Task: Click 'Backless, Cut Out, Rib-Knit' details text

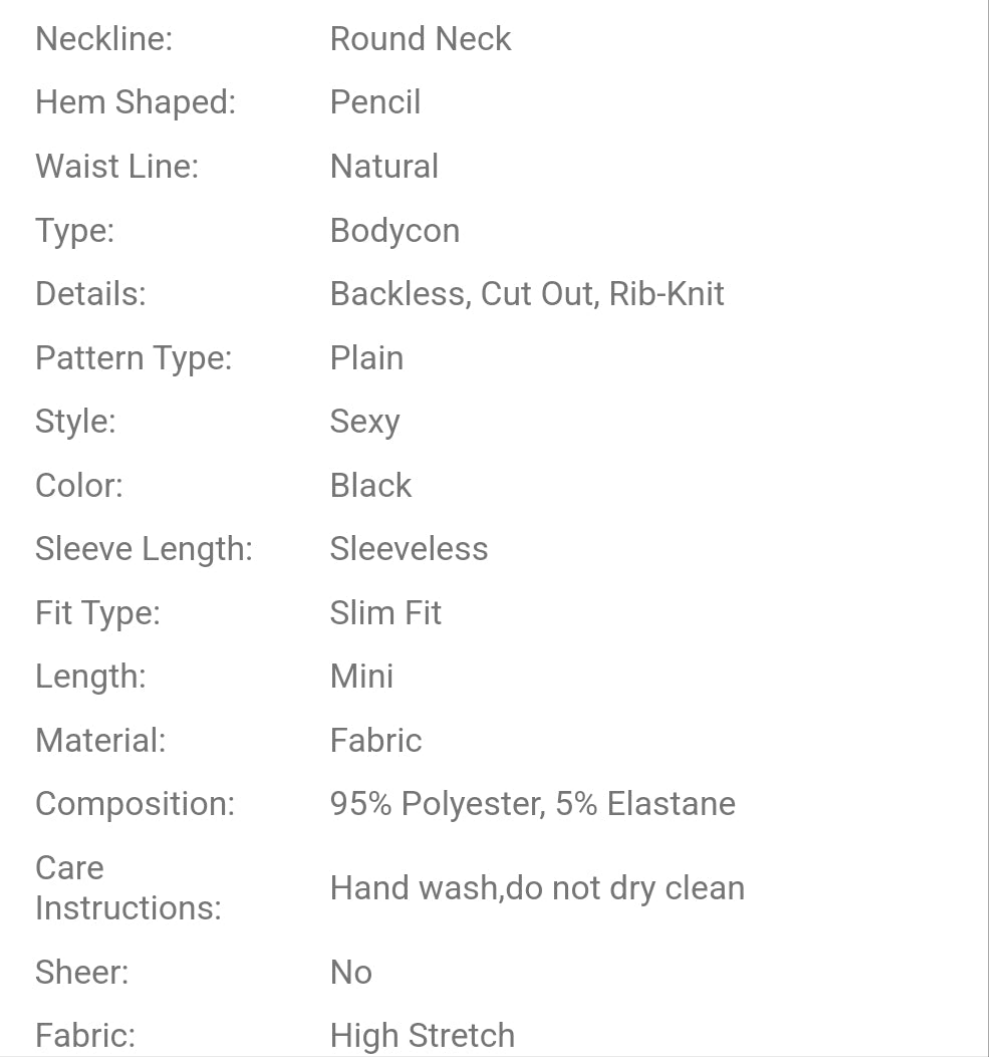Action: pyautogui.click(x=527, y=295)
